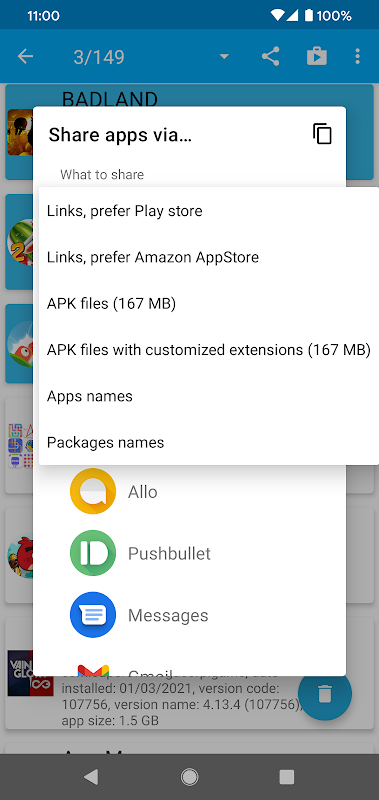The image size is (379, 800).
Task: Tap the copy to clipboard icon
Action: click(x=322, y=134)
